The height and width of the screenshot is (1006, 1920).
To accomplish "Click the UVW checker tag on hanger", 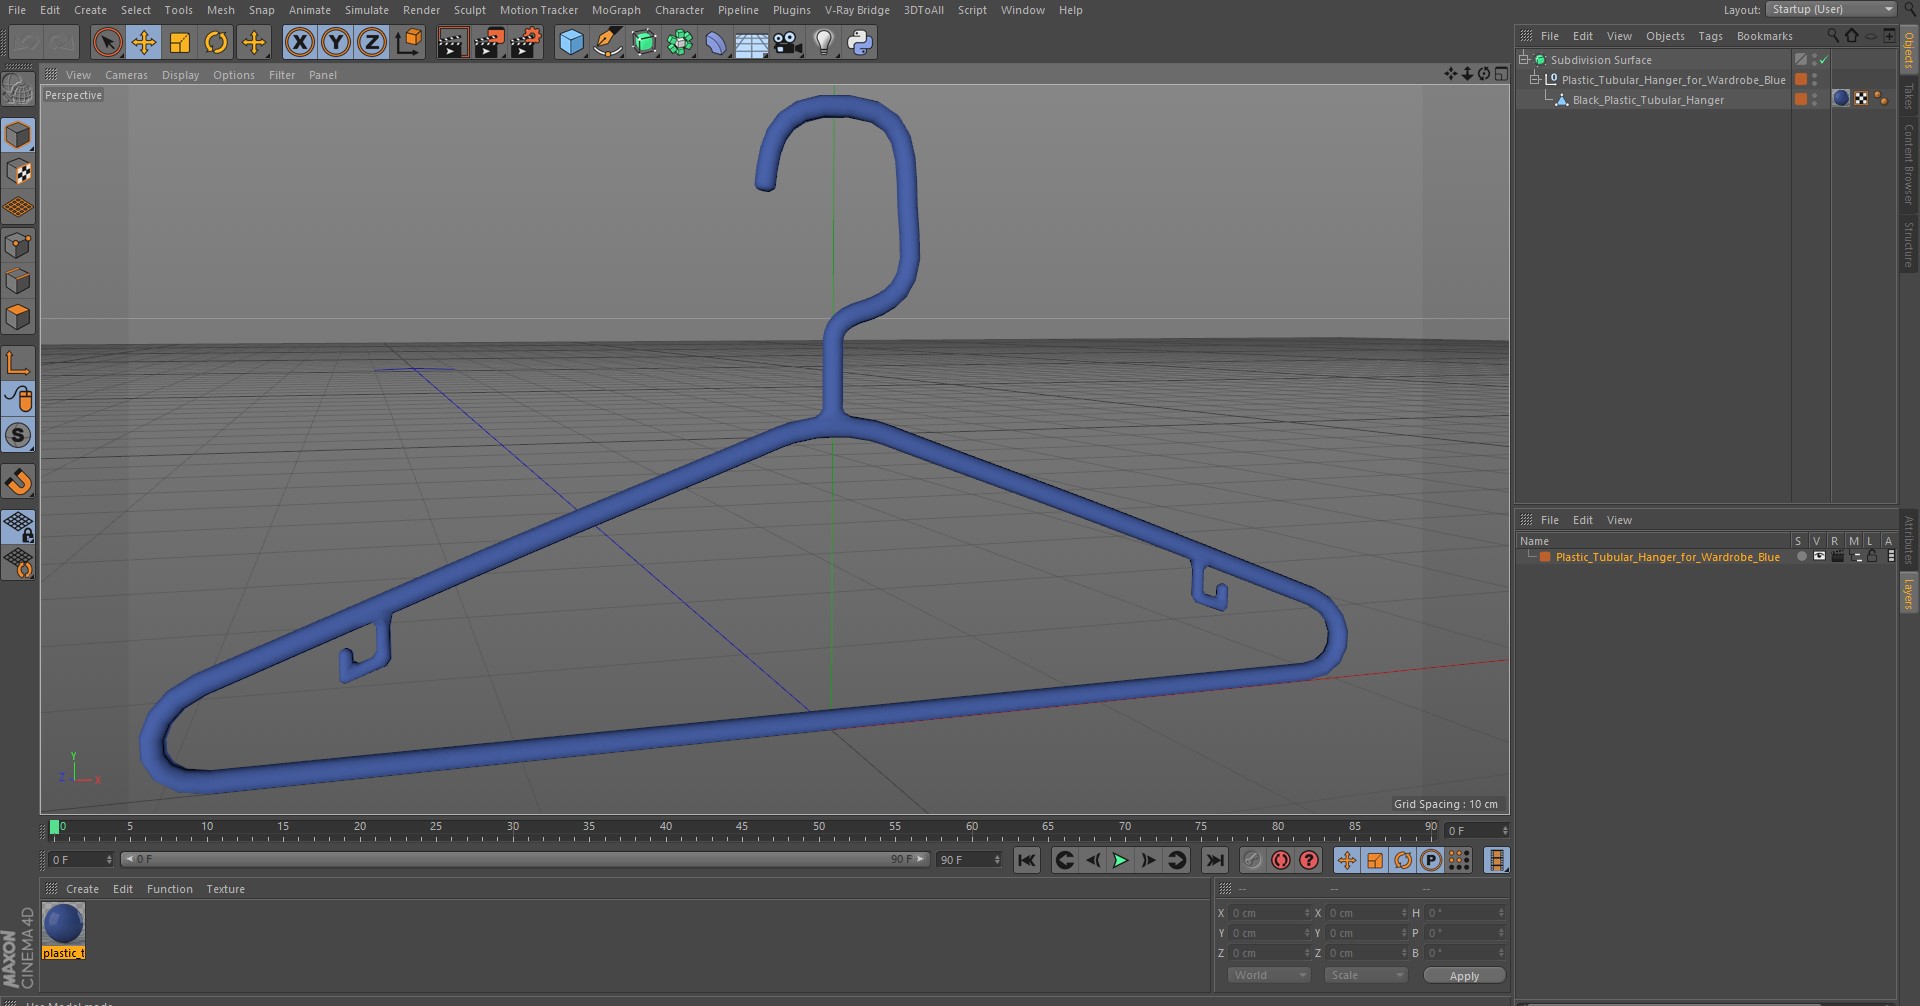I will pyautogui.click(x=1861, y=98).
